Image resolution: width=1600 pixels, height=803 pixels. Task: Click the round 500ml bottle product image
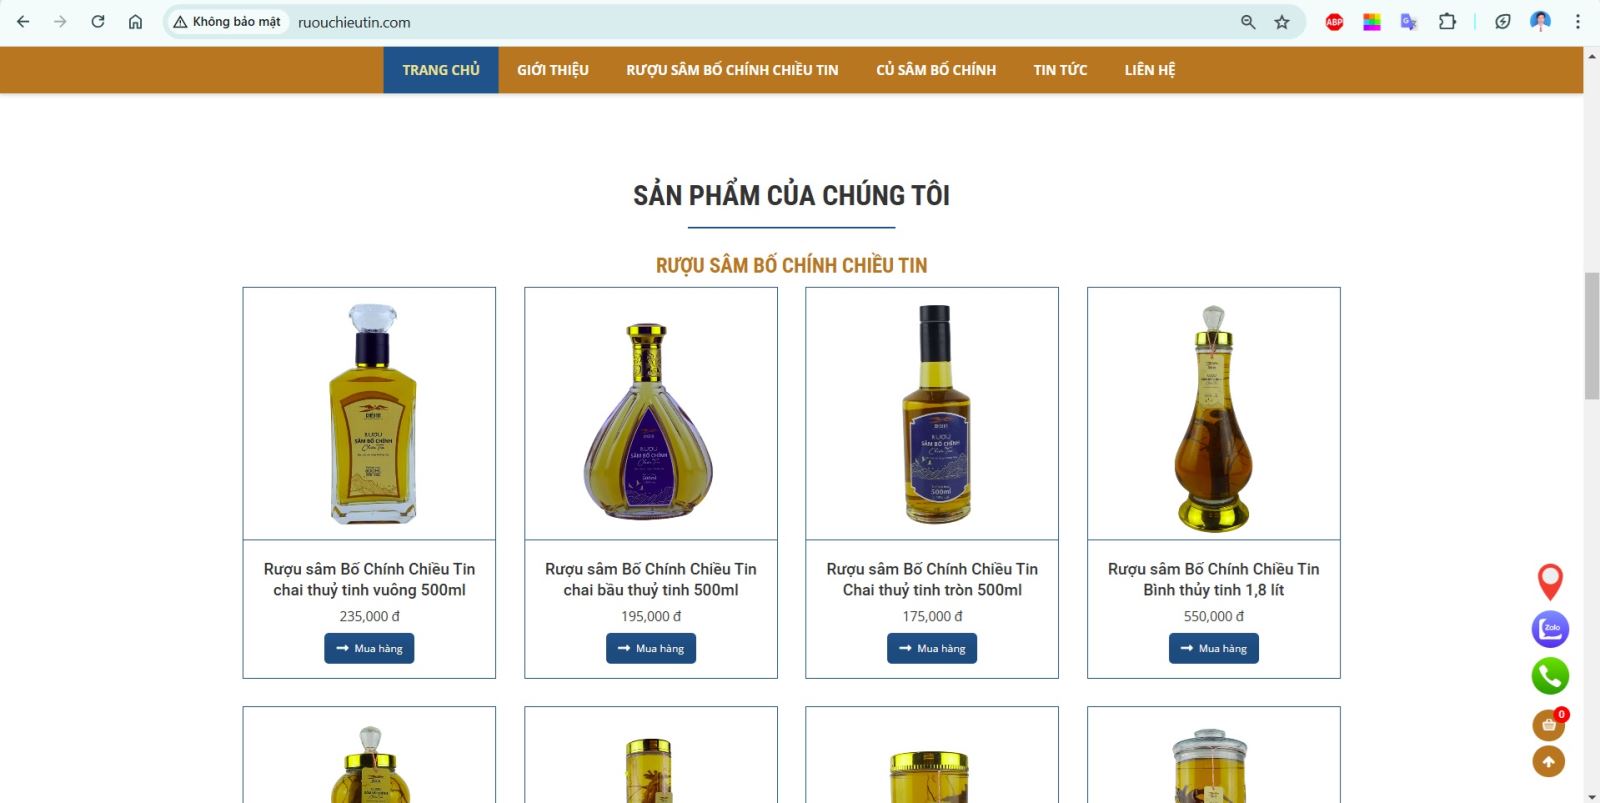tap(932, 414)
